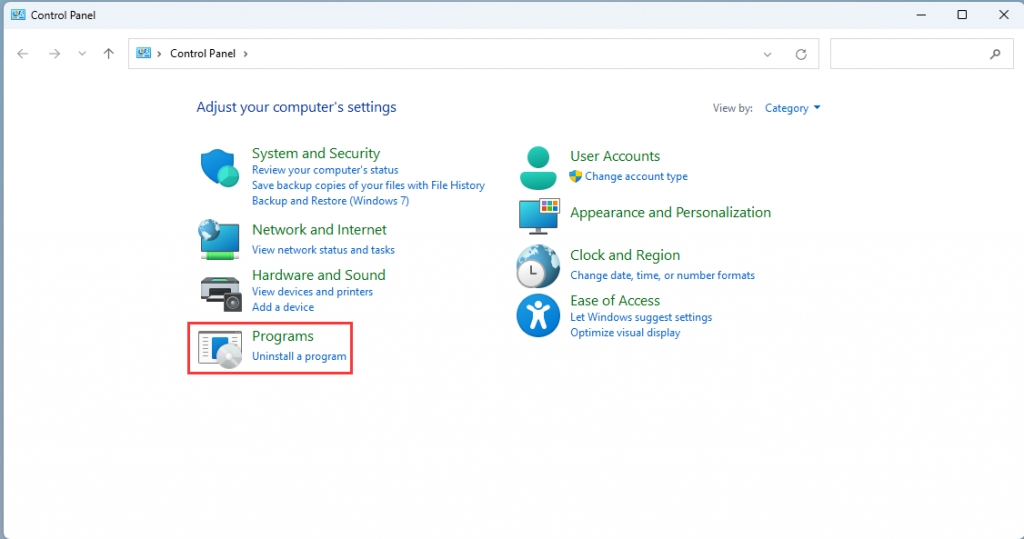Image resolution: width=1024 pixels, height=539 pixels.
Task: Click Review your computer's status
Action: click(x=325, y=170)
